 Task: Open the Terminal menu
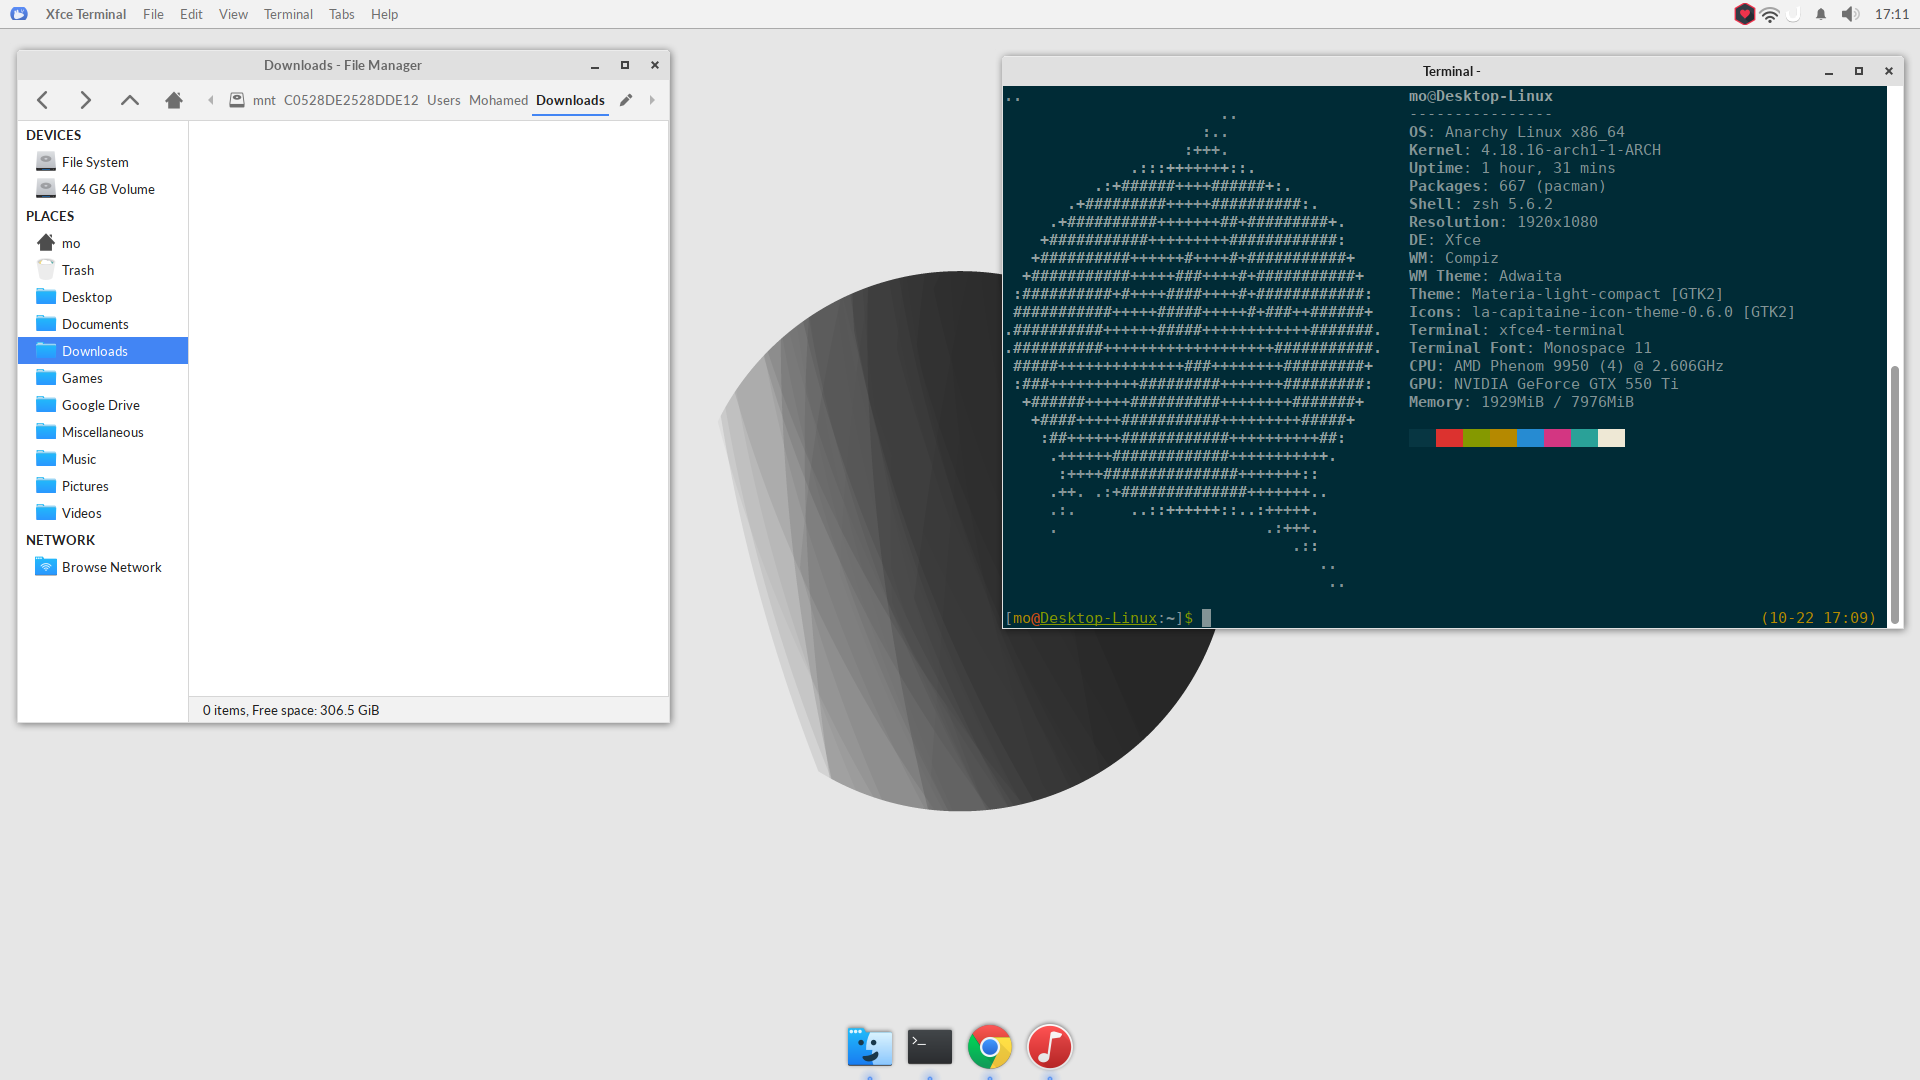(x=288, y=14)
